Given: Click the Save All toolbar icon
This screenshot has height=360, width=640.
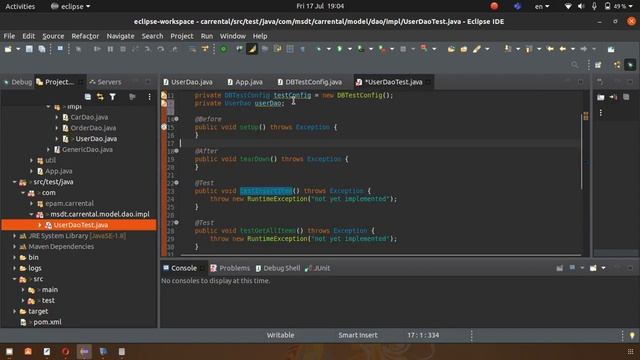Looking at the screenshot, I should click(x=42, y=49).
